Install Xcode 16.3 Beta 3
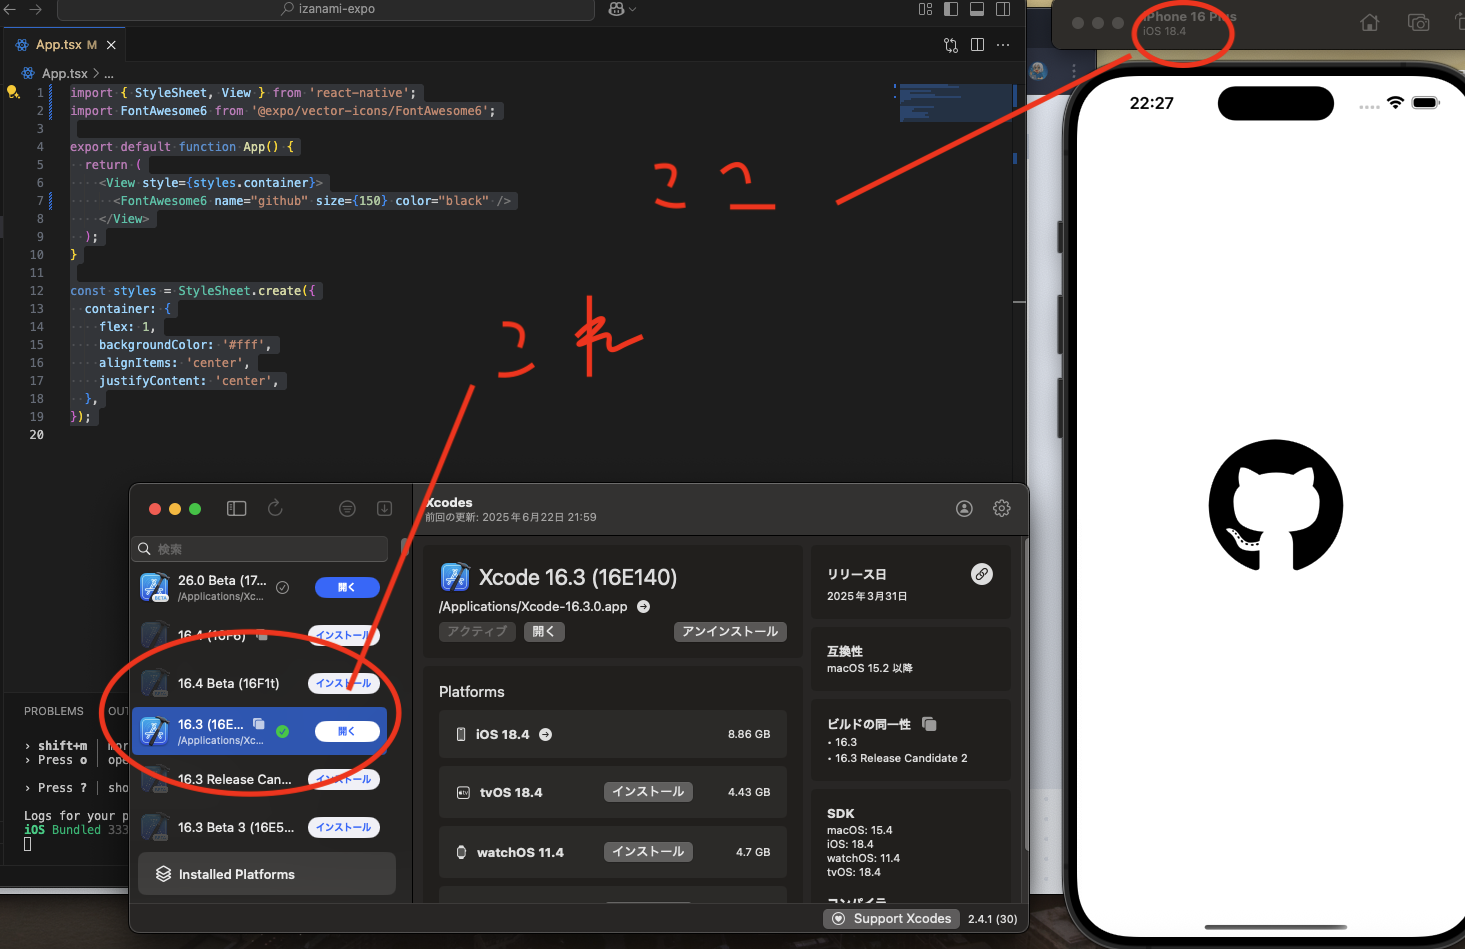 pos(344,828)
